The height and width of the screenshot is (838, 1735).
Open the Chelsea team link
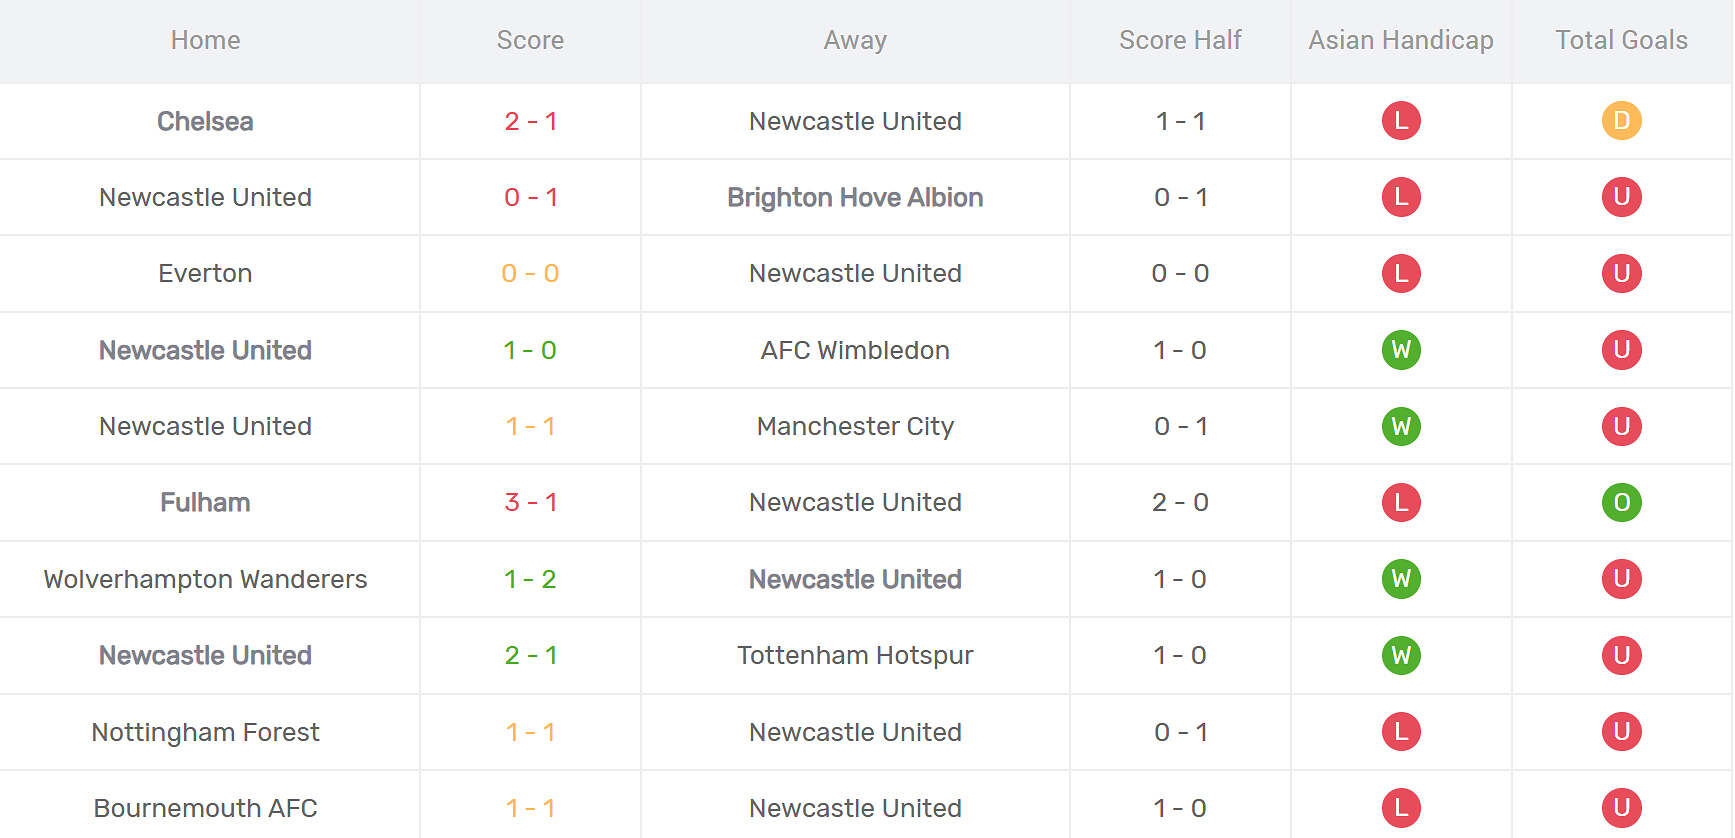click(x=205, y=121)
